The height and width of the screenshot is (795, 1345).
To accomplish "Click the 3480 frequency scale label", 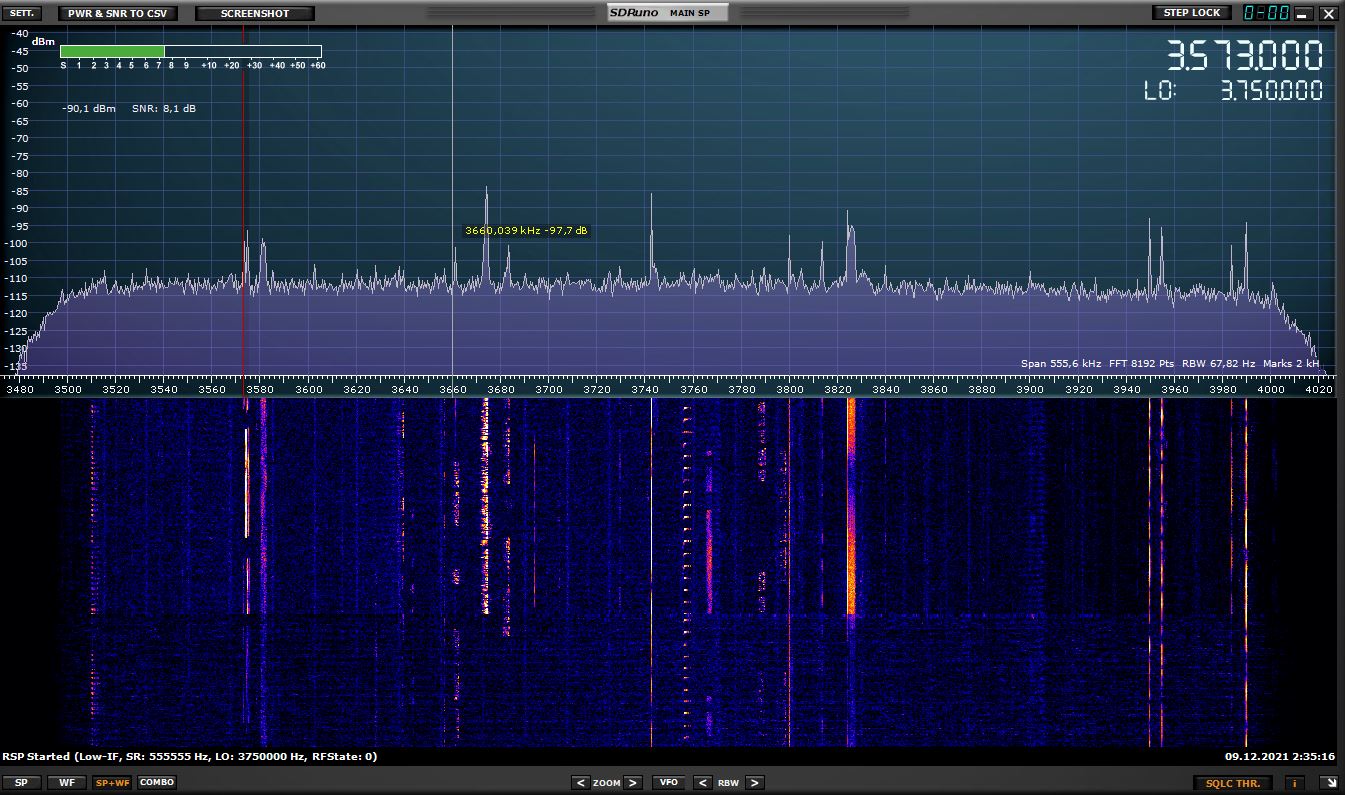I will tap(19, 389).
